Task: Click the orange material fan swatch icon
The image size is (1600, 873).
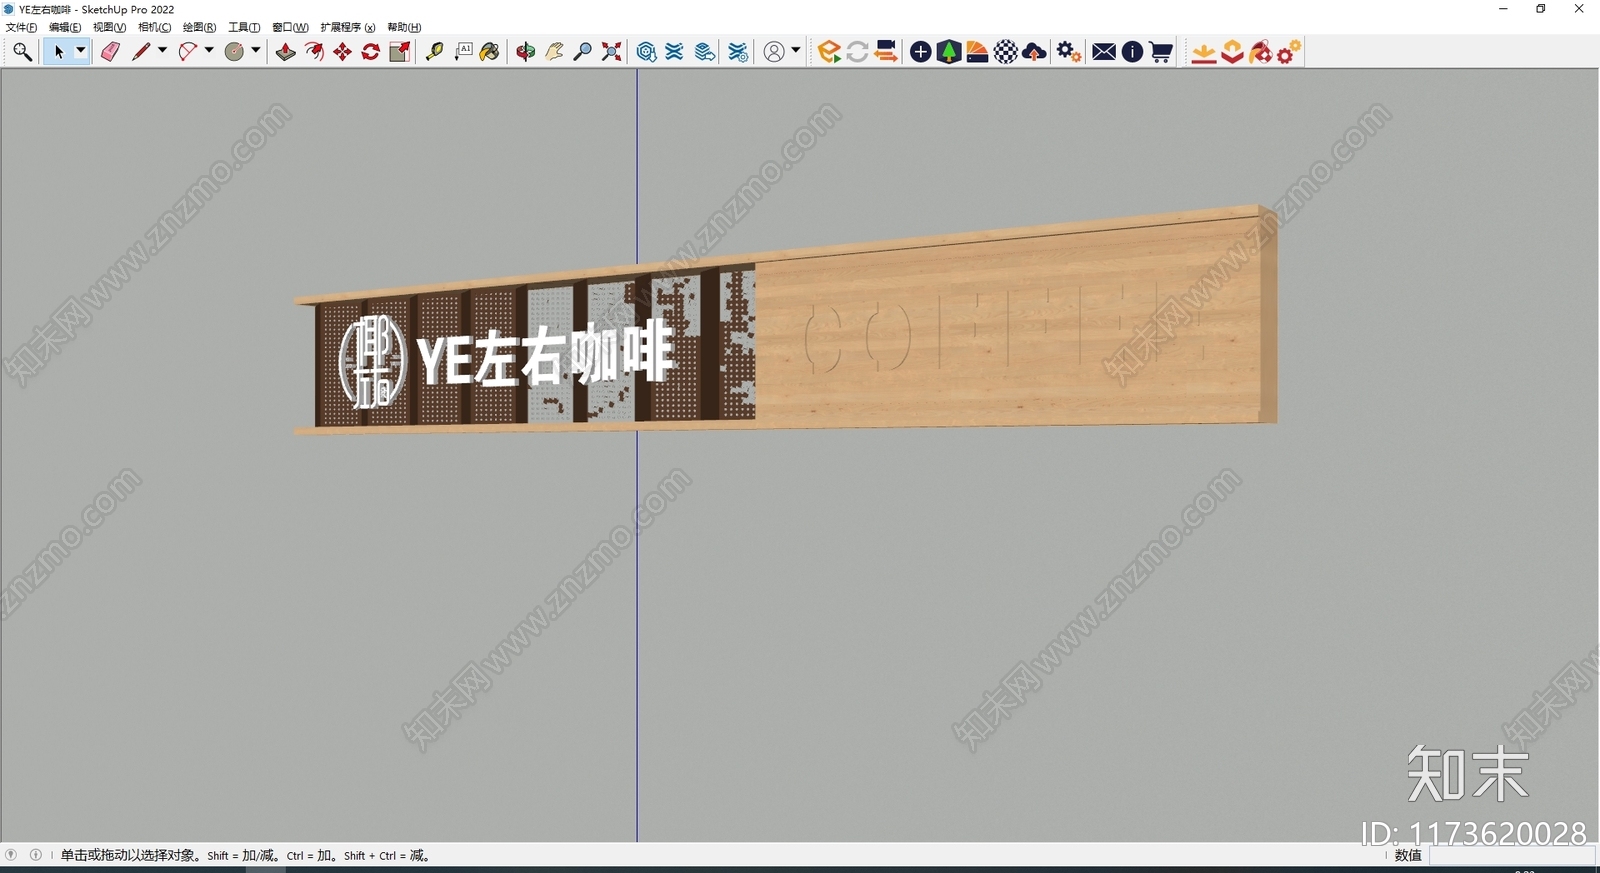Action: coord(977,52)
